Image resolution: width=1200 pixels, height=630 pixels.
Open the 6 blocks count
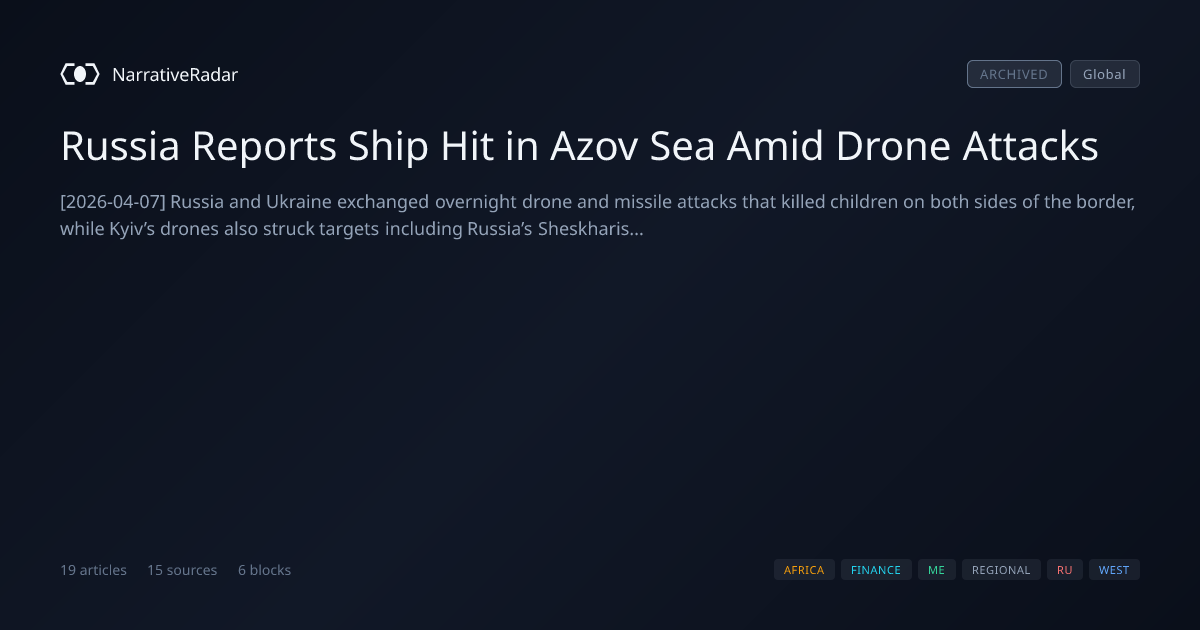pyautogui.click(x=264, y=570)
